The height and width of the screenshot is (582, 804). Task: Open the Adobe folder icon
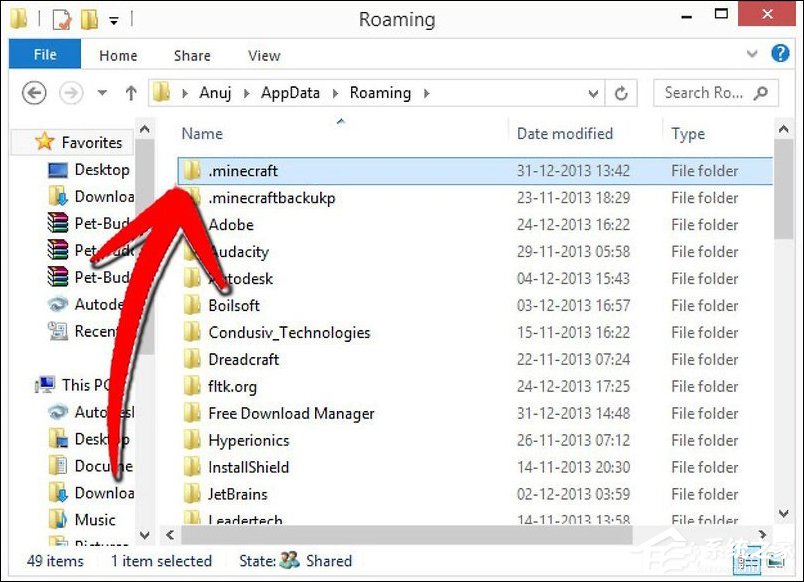click(x=197, y=224)
